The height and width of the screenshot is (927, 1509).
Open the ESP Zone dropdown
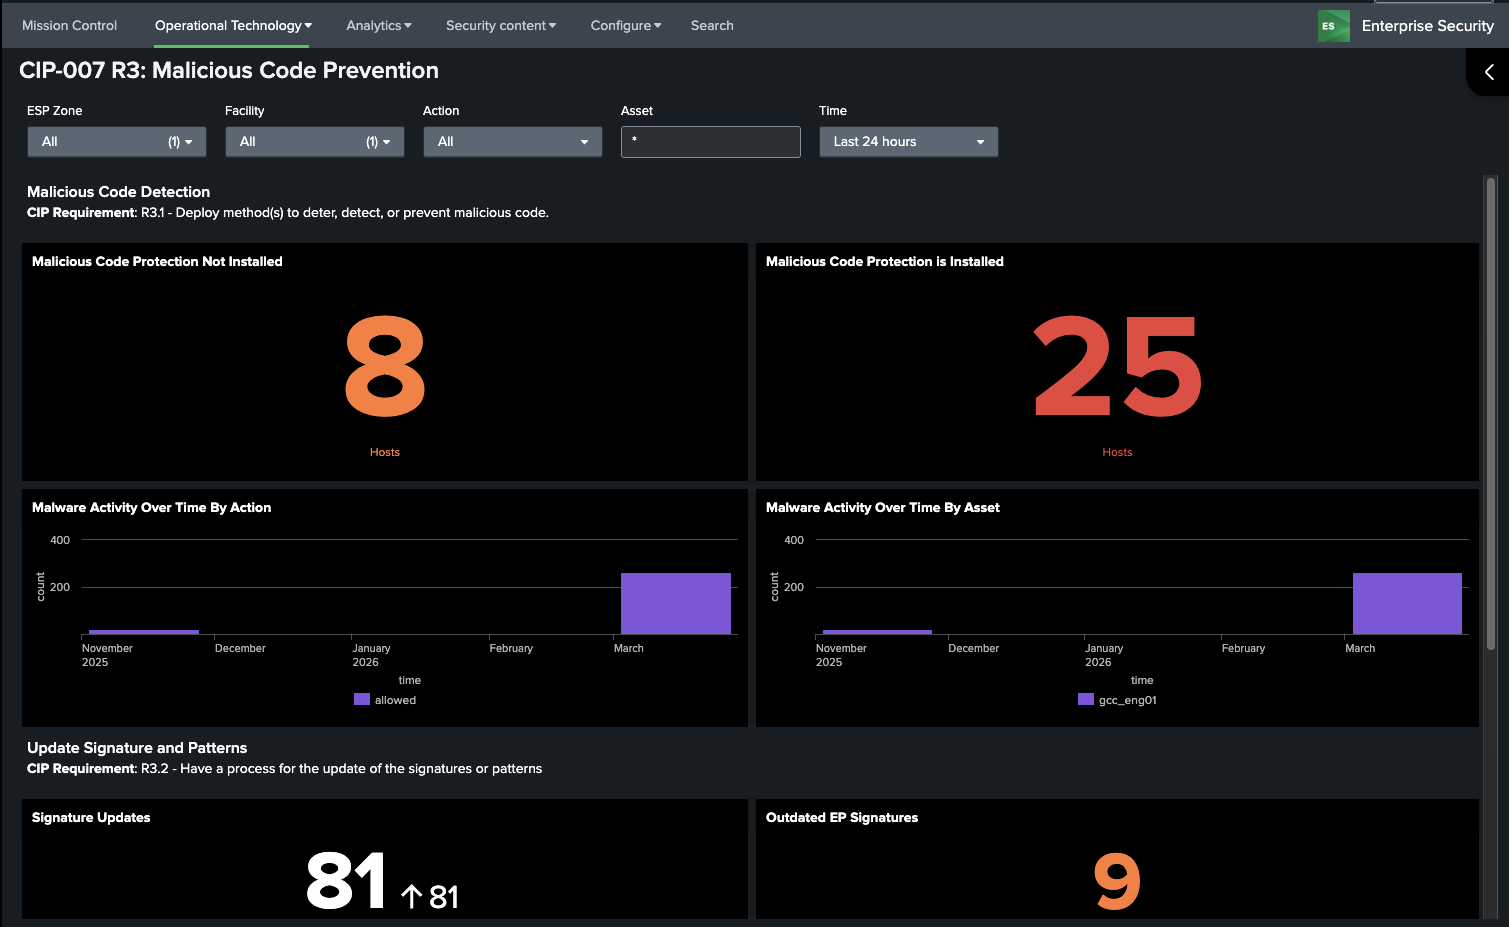[116, 142]
